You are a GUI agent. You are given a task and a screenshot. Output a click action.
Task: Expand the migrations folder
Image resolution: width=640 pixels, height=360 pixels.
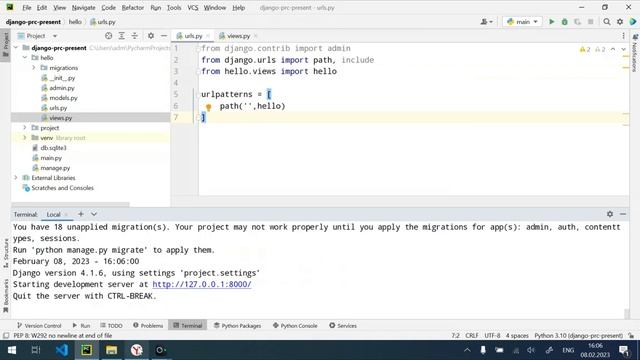(x=34, y=68)
